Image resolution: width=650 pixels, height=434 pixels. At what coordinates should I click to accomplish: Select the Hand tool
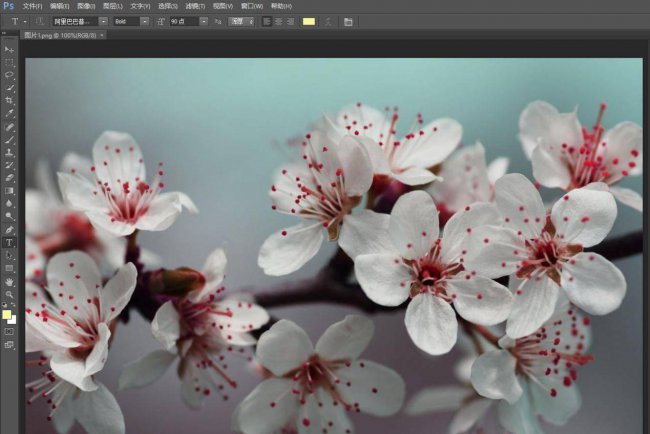click(9, 282)
